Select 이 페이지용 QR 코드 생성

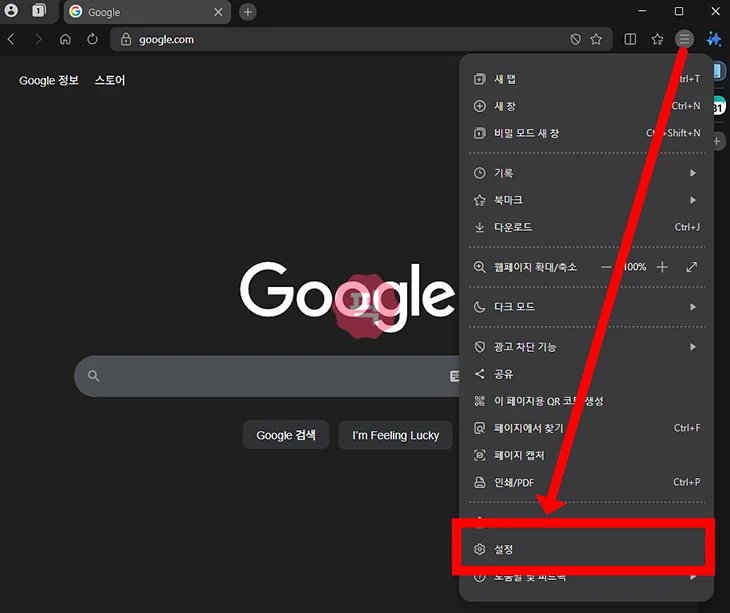coord(587,401)
